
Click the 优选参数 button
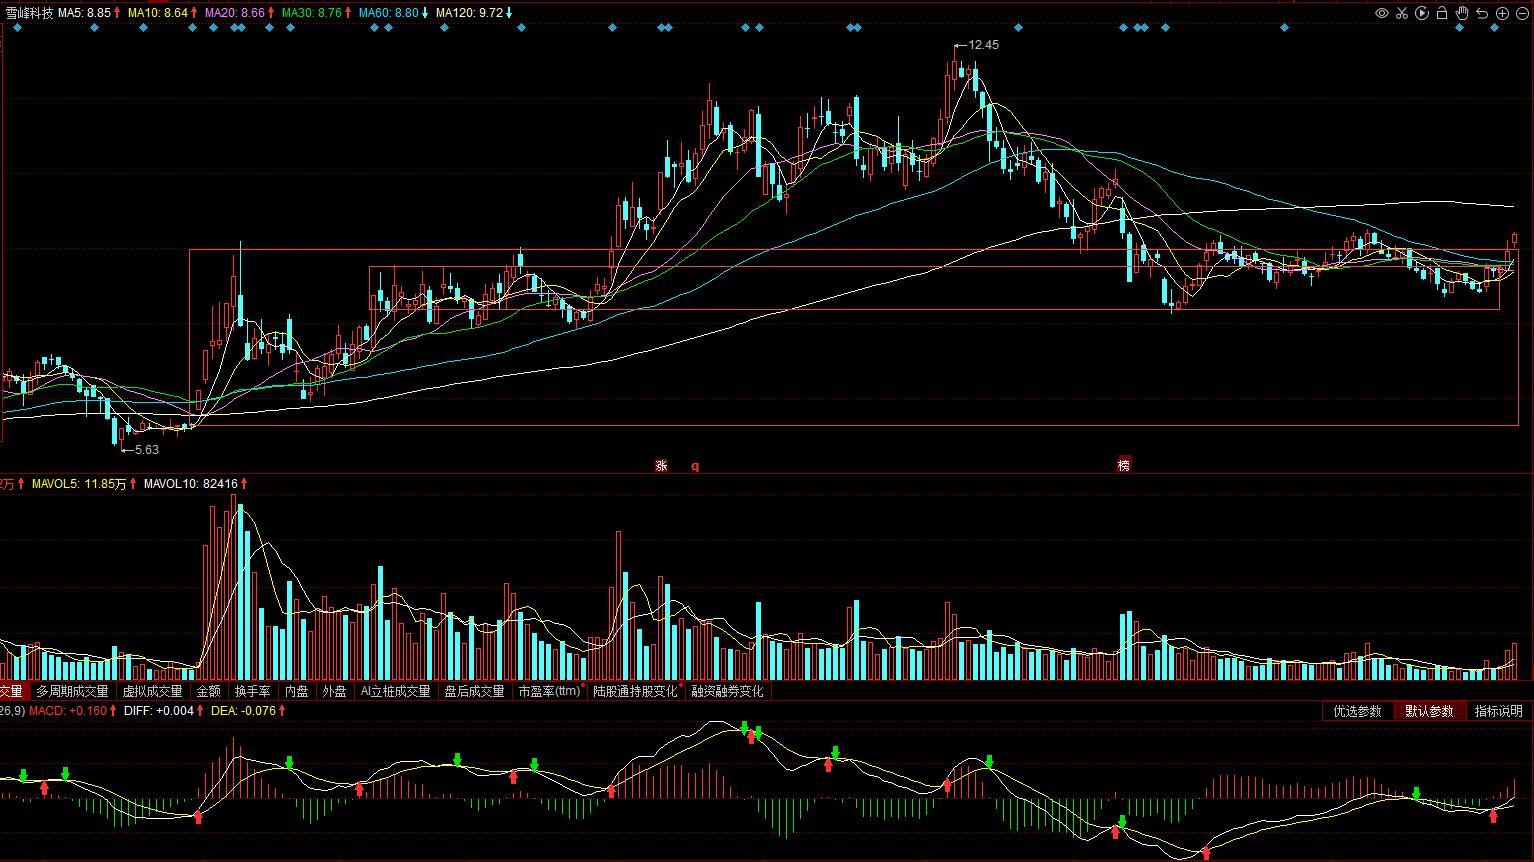(1357, 711)
